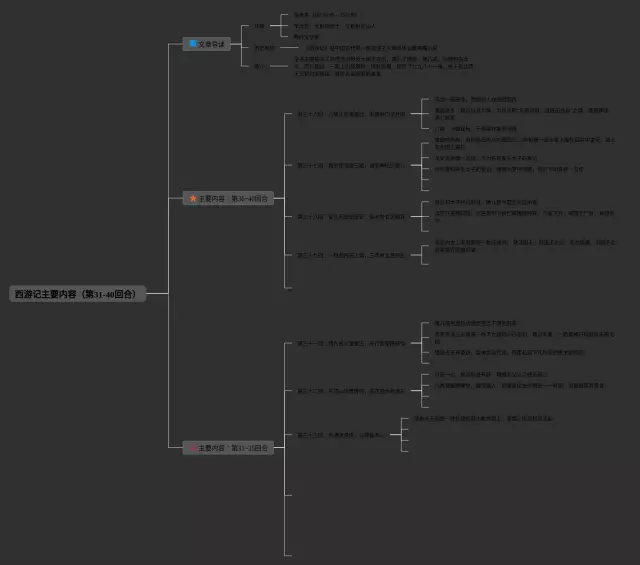Select the root node 西游记主要内容（第31-40回合）
Screen dimensions: 640x565
(78, 294)
